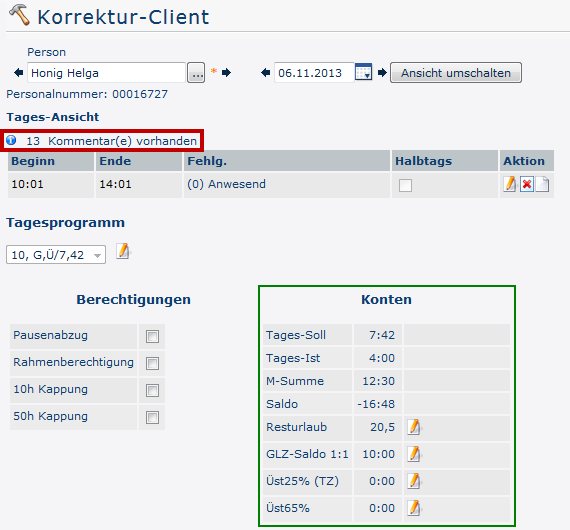Delete the 10:01 booking with red X

click(527, 185)
